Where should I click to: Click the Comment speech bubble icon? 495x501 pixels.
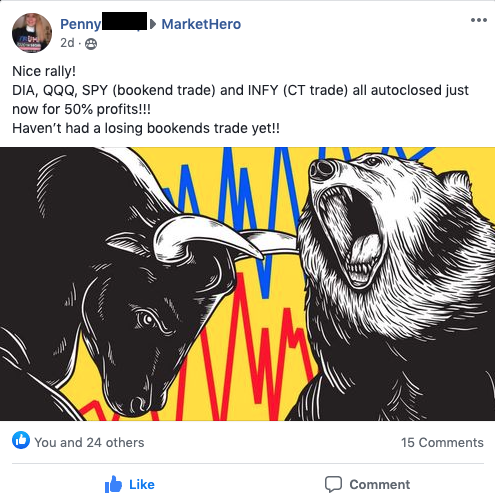(x=333, y=484)
